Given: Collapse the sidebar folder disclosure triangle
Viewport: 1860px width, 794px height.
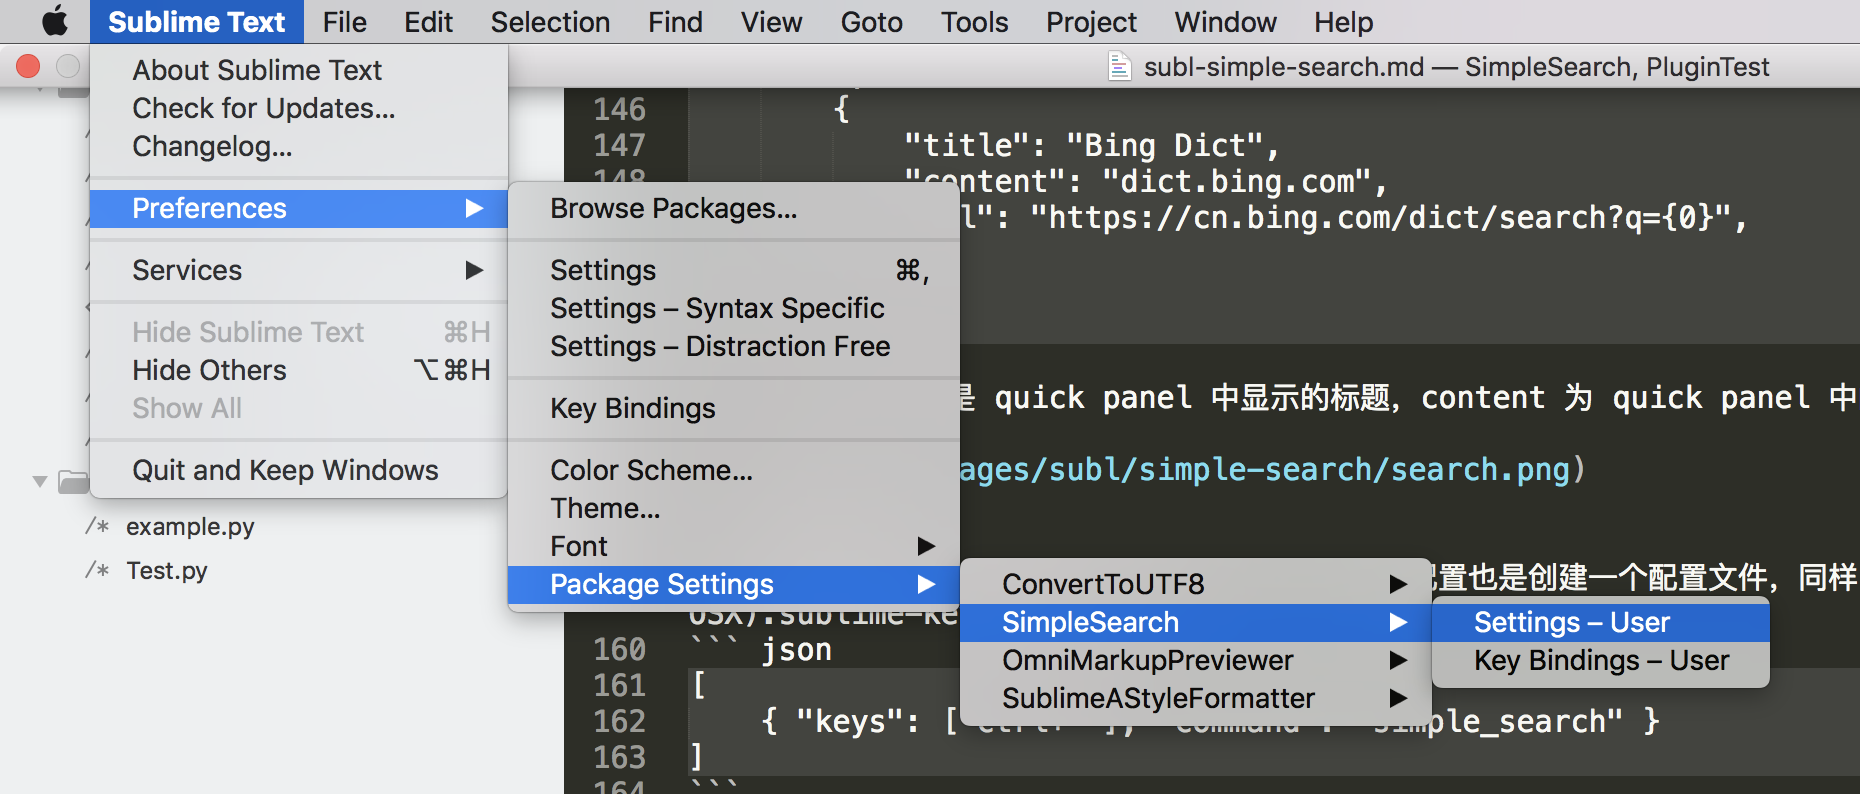Looking at the screenshot, I should click(40, 482).
